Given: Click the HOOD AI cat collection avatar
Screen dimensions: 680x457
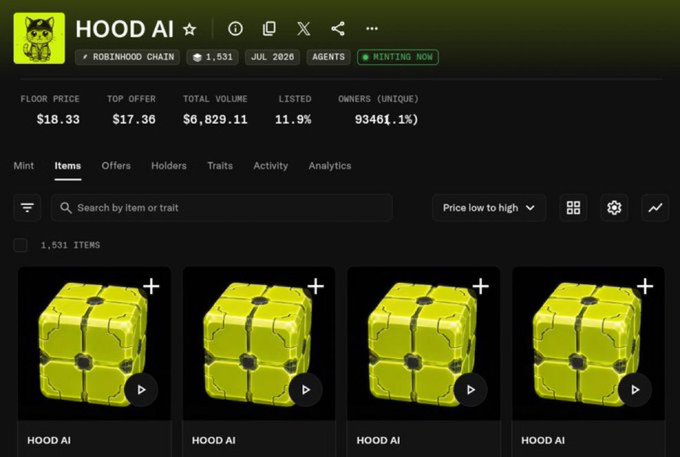Looking at the screenshot, I should pyautogui.click(x=39, y=38).
